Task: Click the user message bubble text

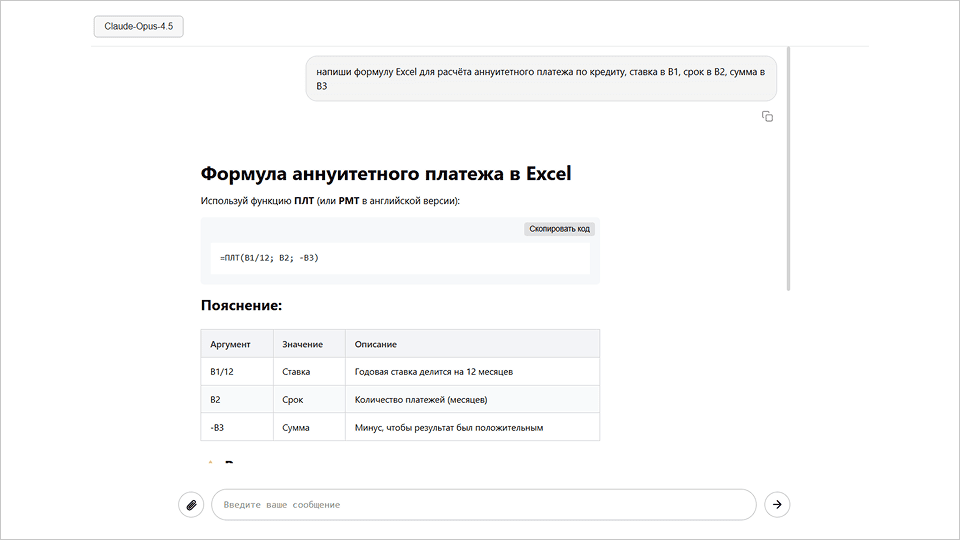Action: 541,78
